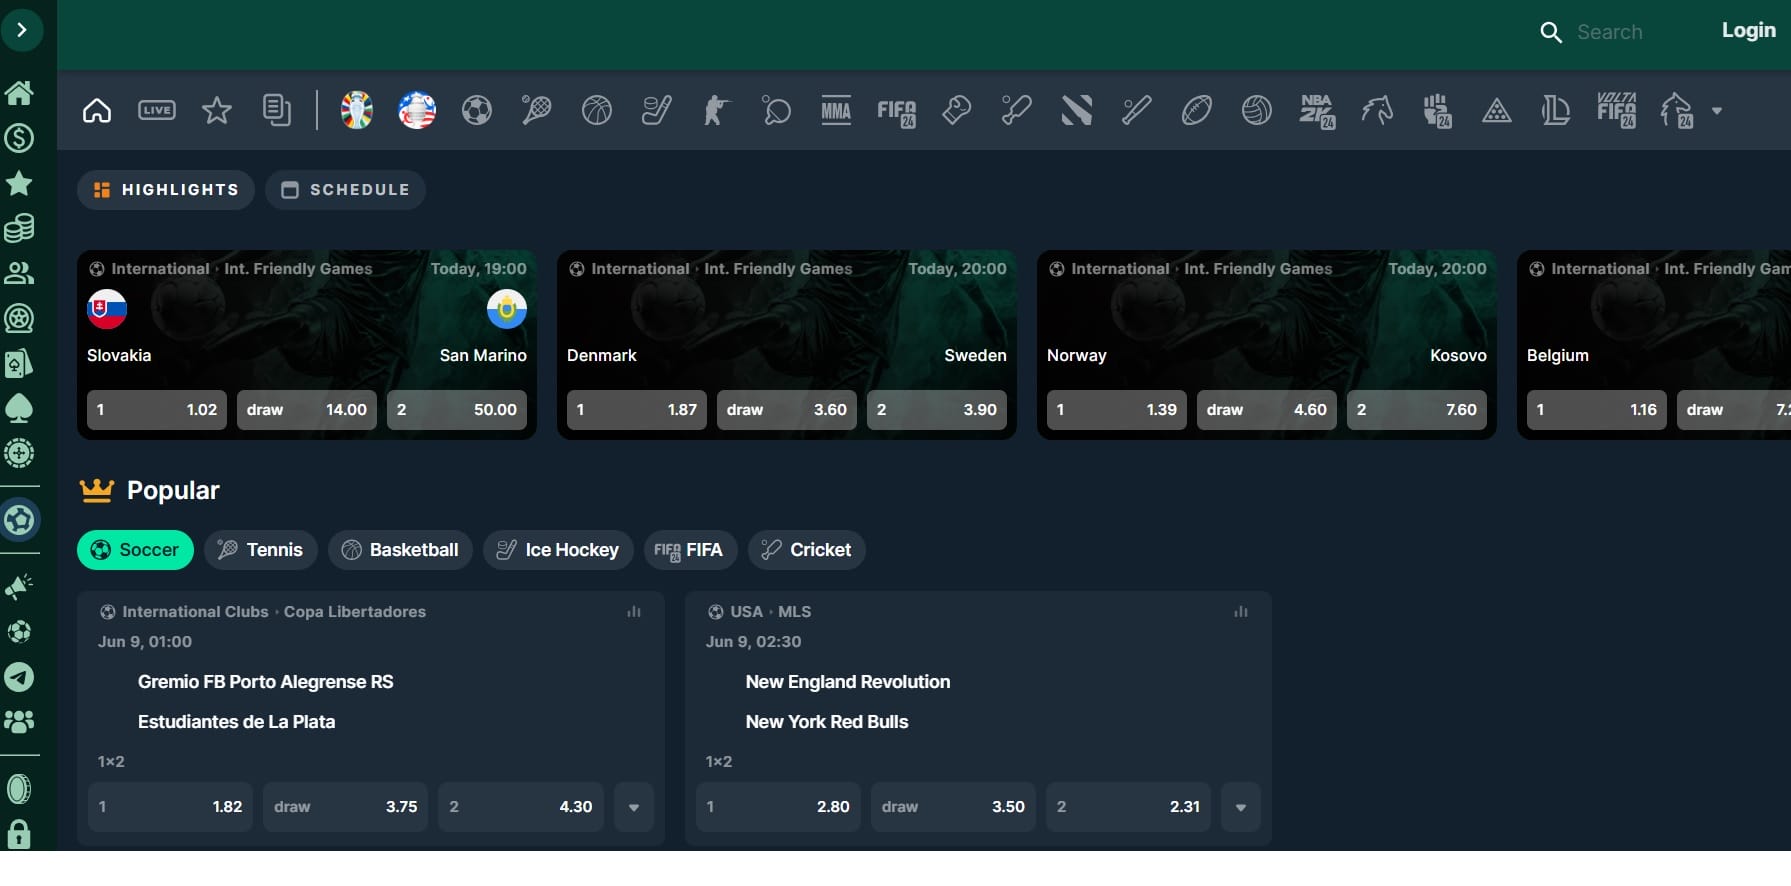Screen dimensions: 1791x886
Task: Select the Basketball popular filter
Action: [x=400, y=550]
